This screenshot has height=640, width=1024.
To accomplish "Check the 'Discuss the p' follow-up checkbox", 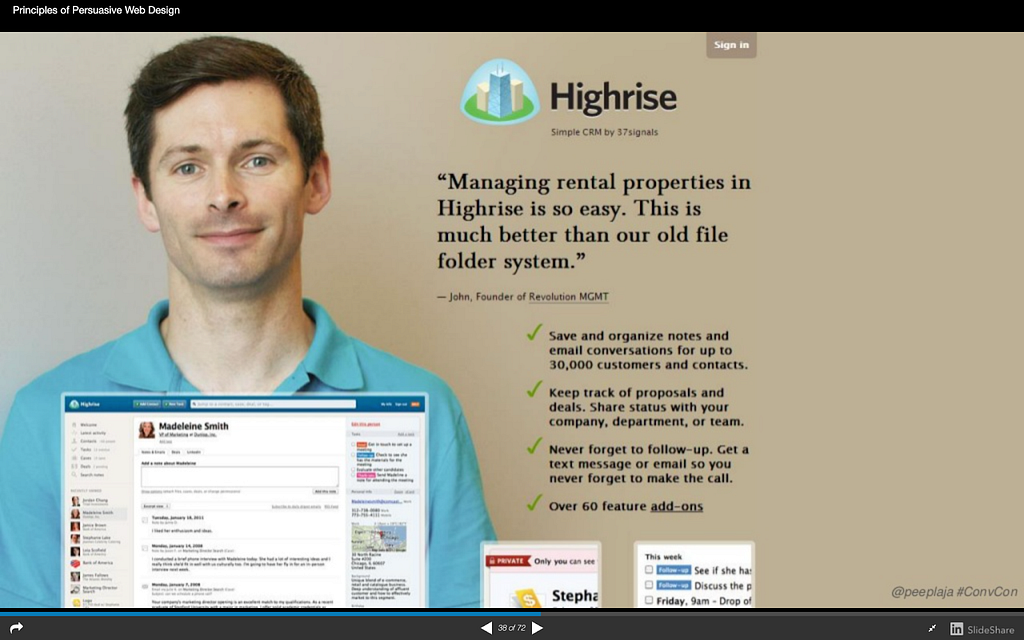I will (649, 585).
